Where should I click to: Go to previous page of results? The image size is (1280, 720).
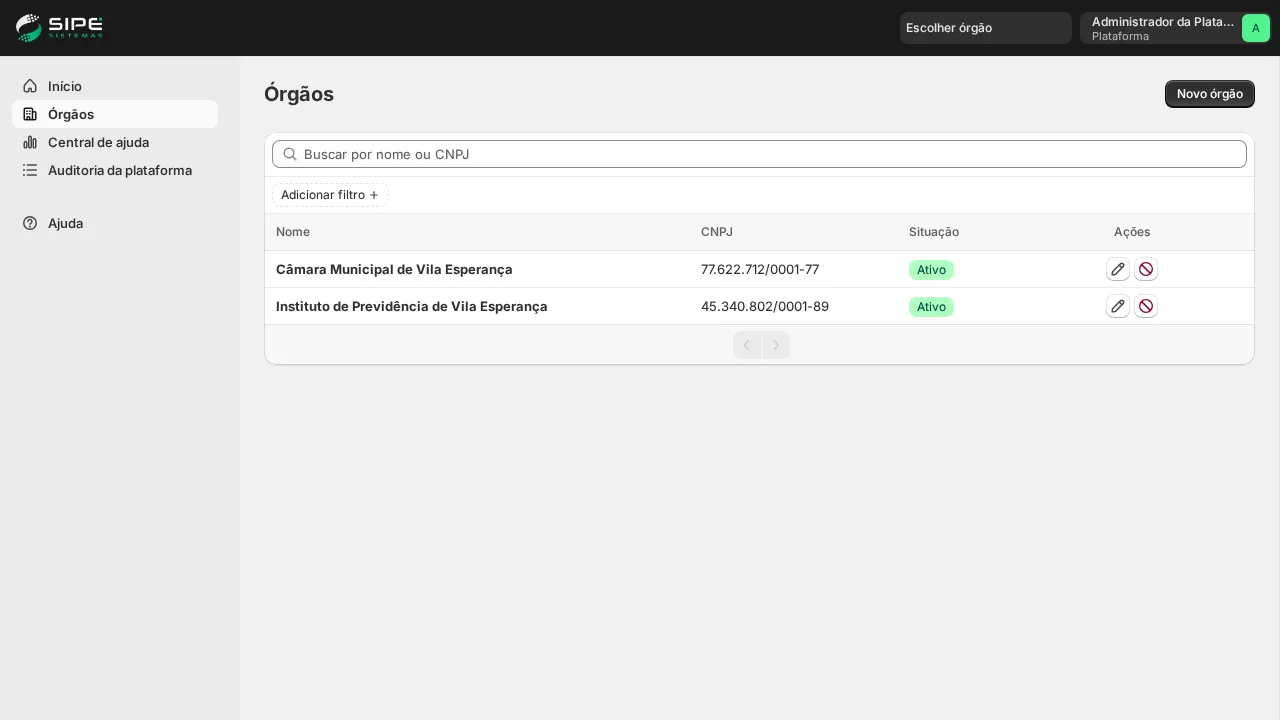(x=747, y=345)
